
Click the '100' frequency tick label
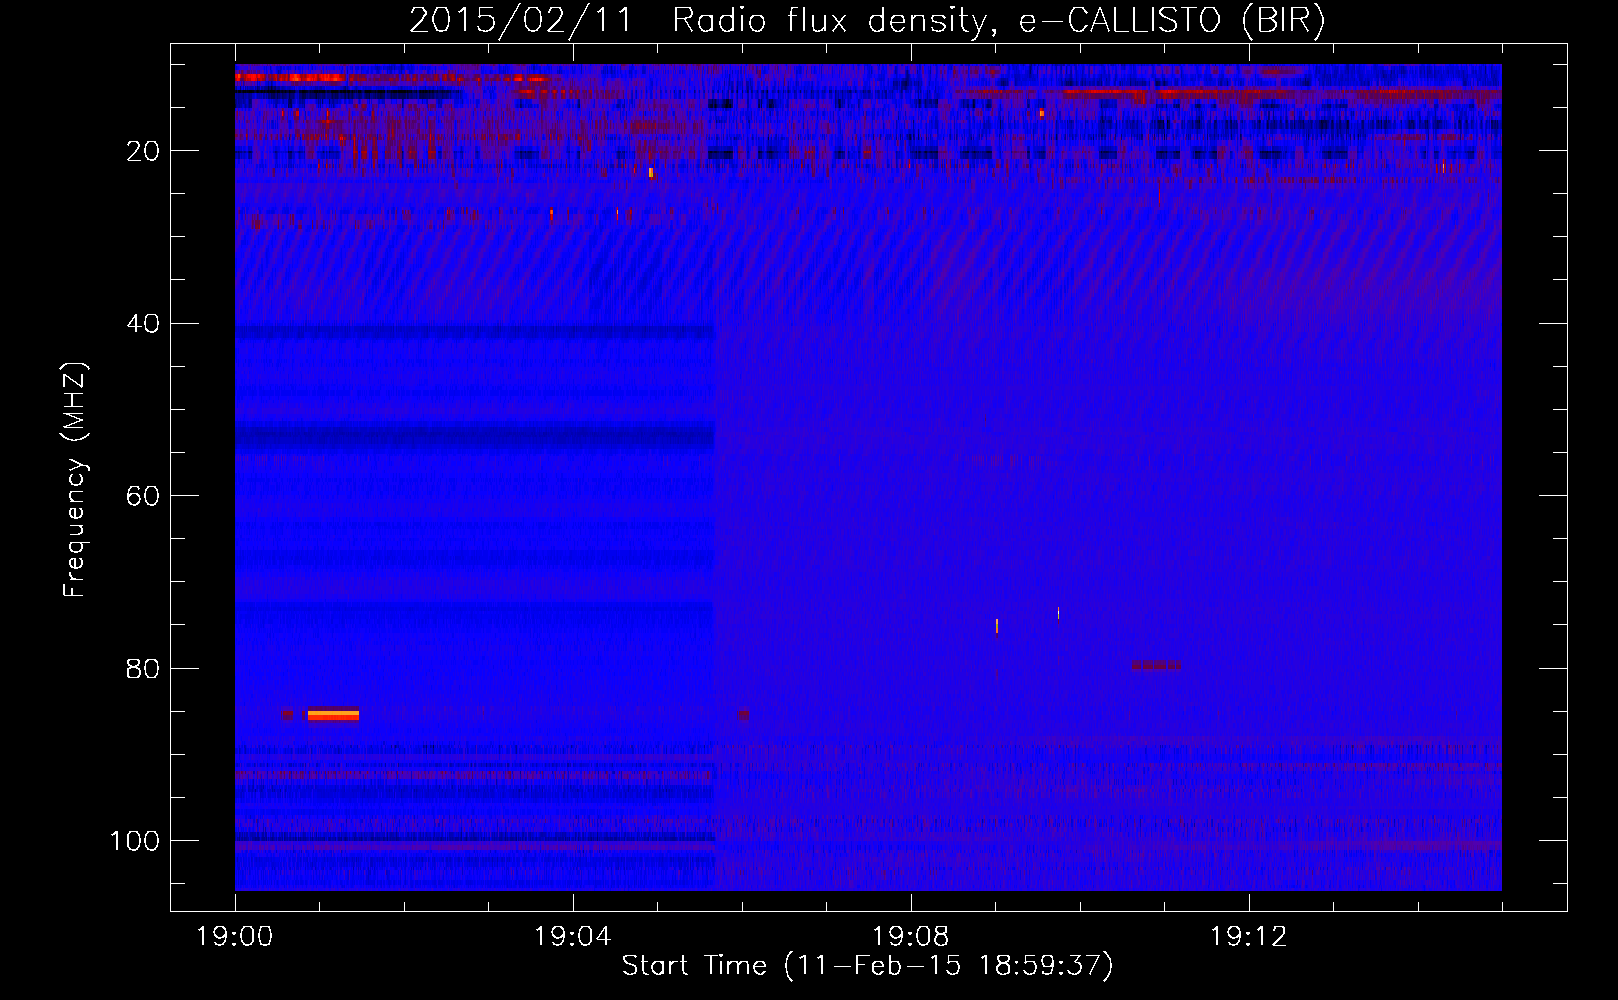pyautogui.click(x=135, y=841)
